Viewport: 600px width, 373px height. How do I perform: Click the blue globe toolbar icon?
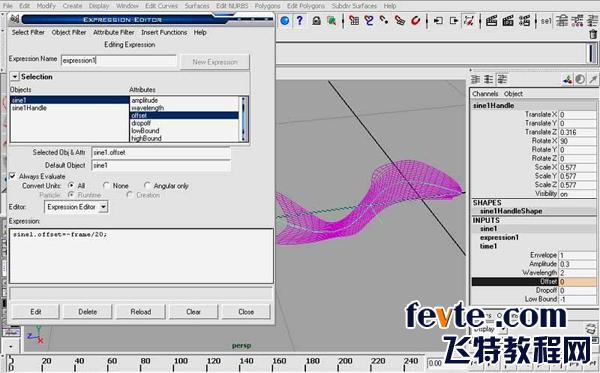(285, 21)
